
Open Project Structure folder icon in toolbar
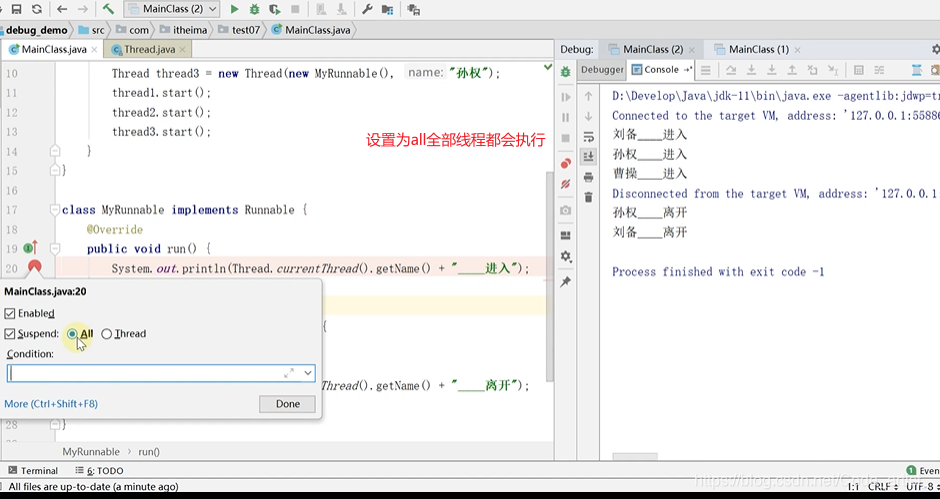(x=388, y=9)
